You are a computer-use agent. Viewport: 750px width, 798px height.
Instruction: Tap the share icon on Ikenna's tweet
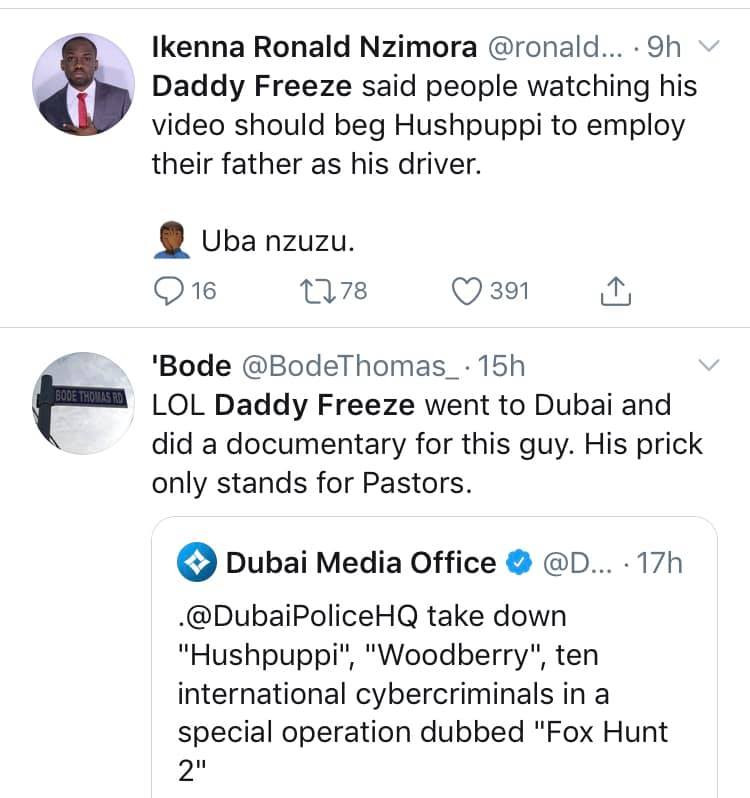(616, 291)
